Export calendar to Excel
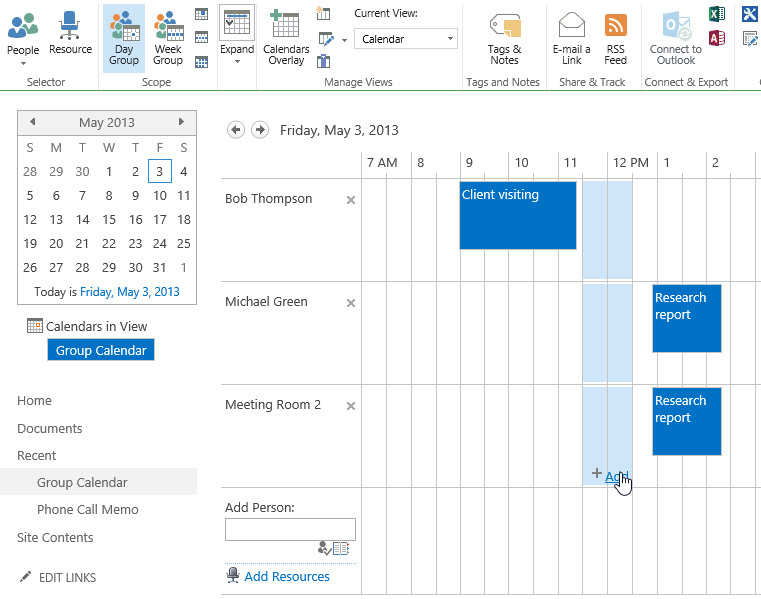 717,14
